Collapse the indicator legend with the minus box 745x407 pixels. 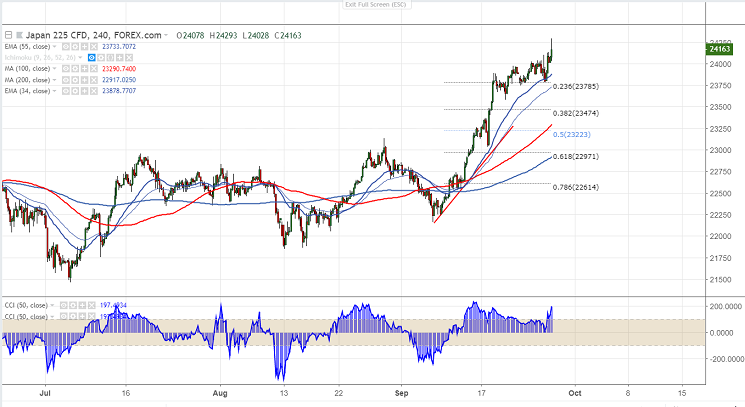click(x=9, y=35)
